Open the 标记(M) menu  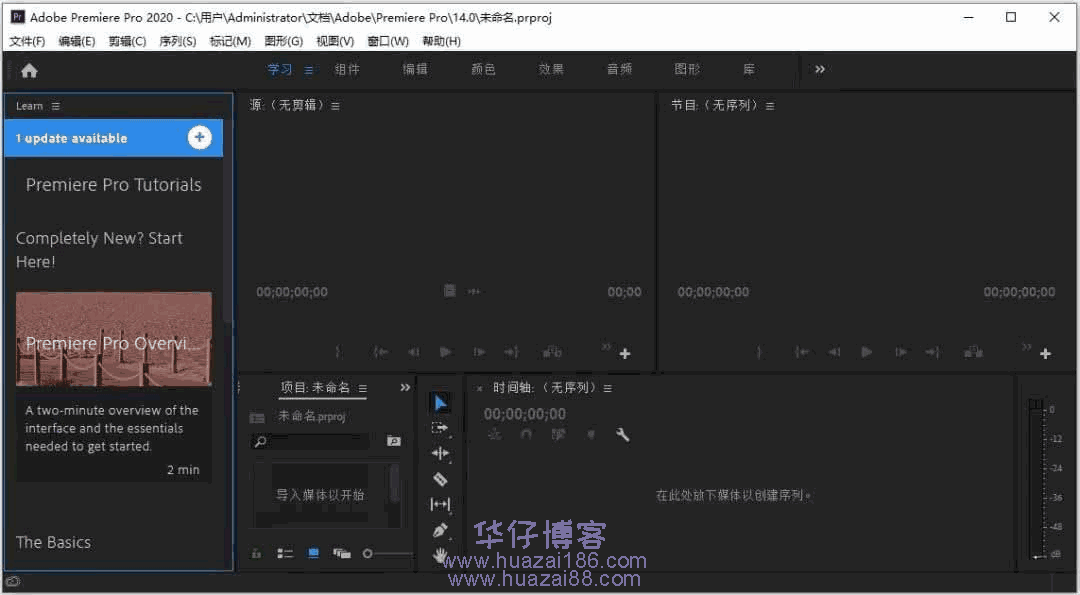click(230, 41)
